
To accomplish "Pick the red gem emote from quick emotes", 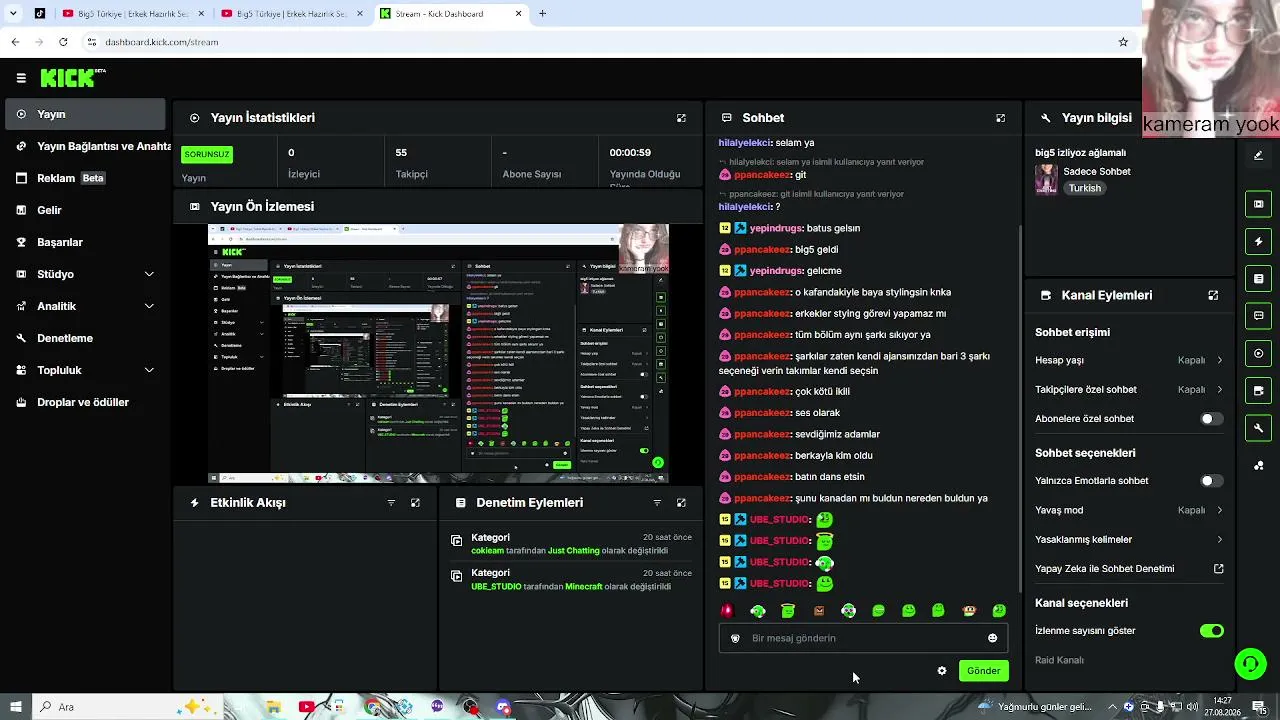I will (727, 611).
